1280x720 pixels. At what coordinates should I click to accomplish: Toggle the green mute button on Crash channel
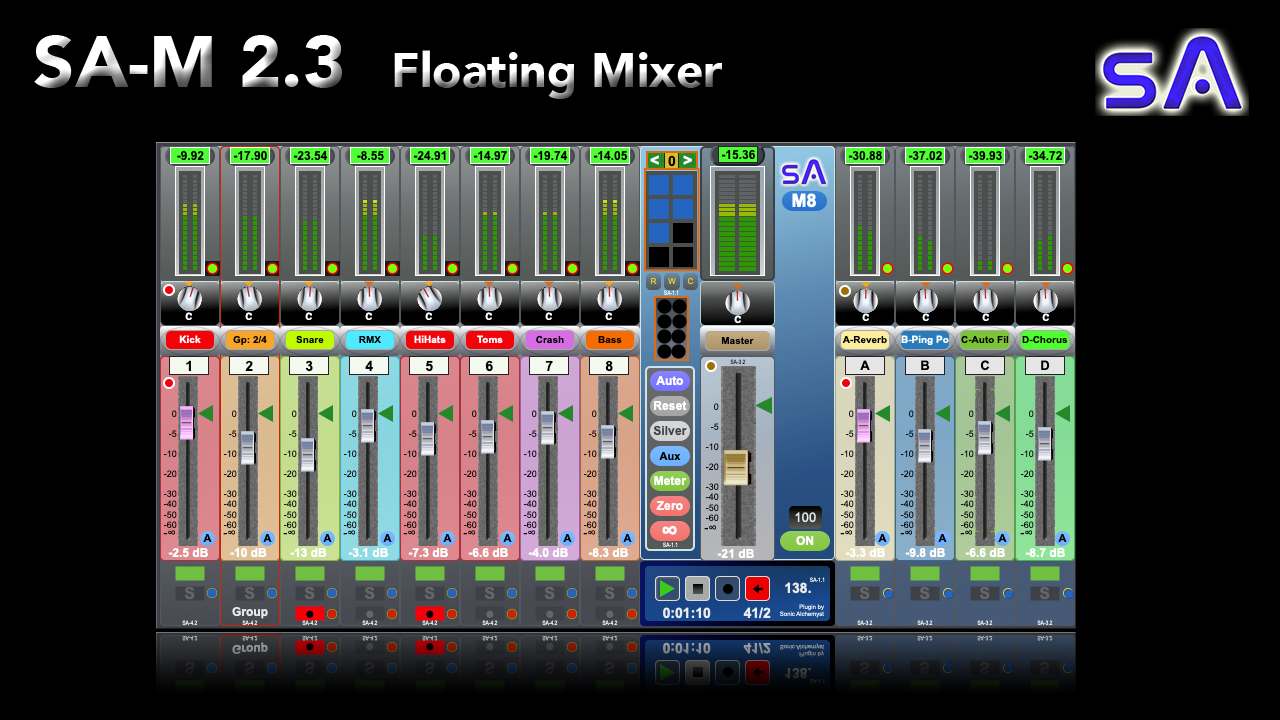[x=549, y=574]
